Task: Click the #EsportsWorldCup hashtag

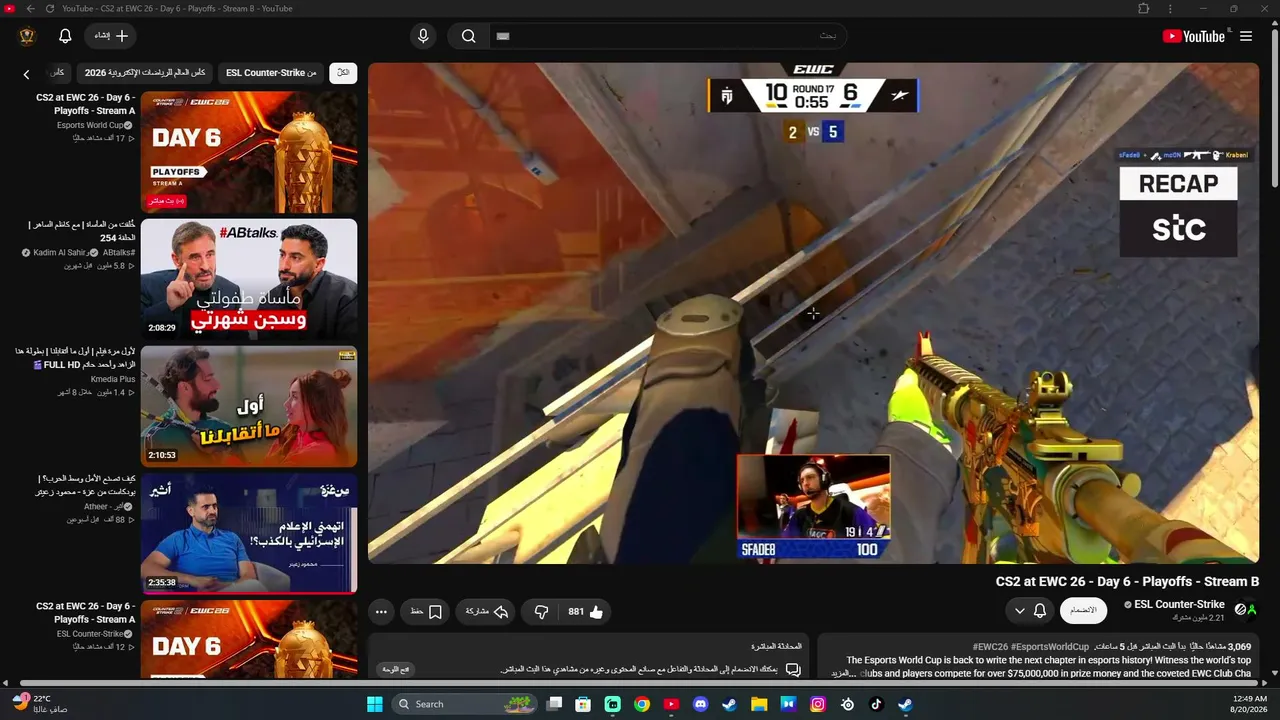Action: pyautogui.click(x=1049, y=647)
